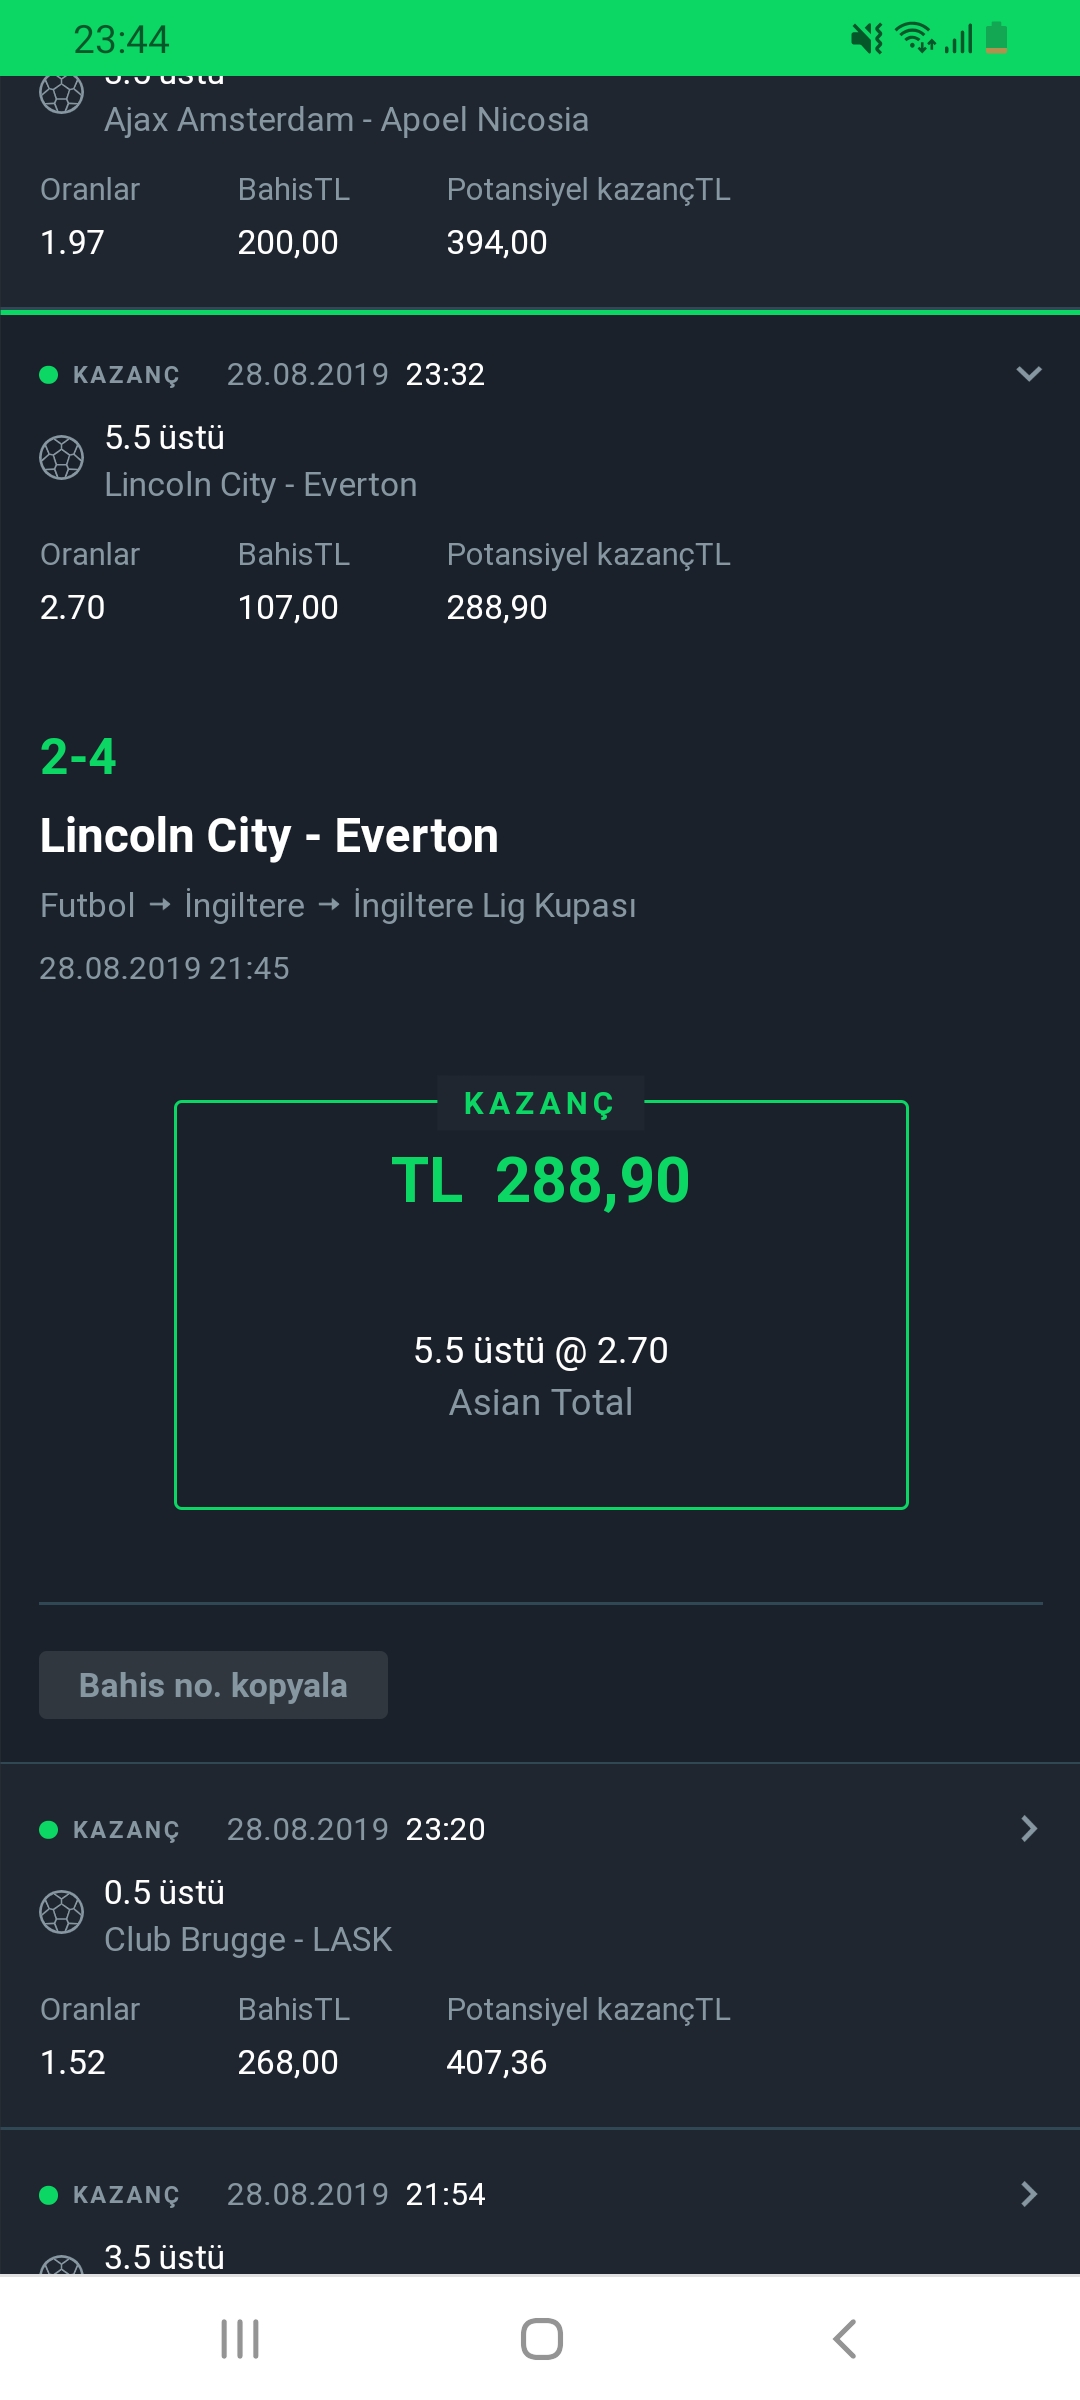
Task: Open the Android recent apps button
Action: [240, 2339]
